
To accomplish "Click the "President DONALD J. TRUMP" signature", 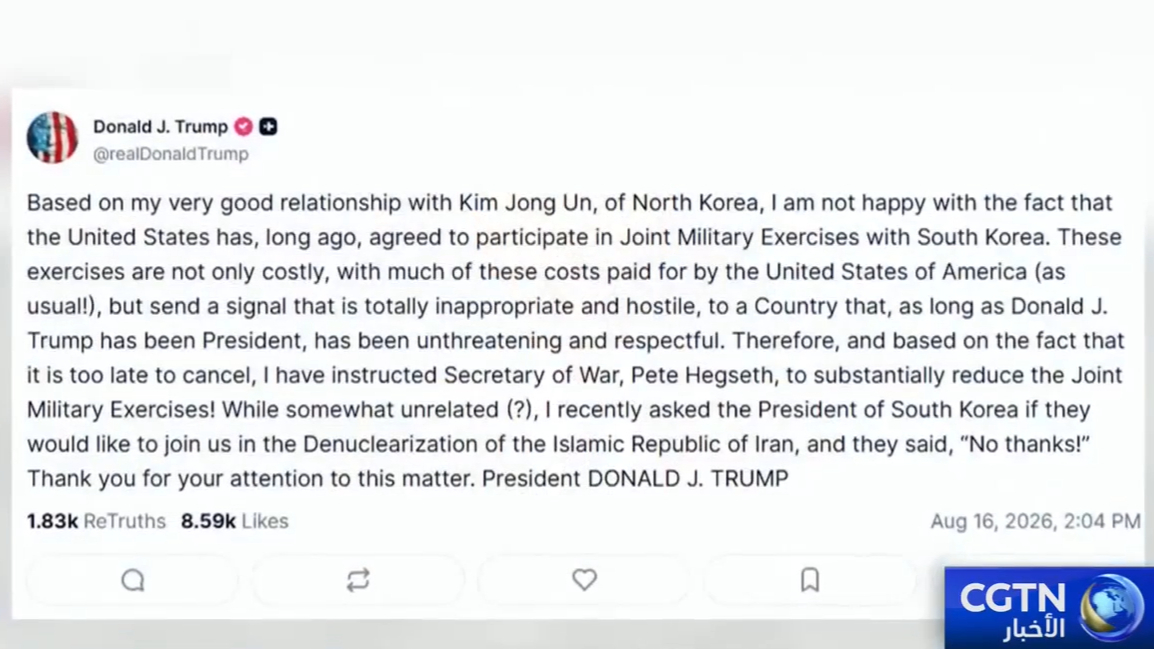I will (x=635, y=479).
